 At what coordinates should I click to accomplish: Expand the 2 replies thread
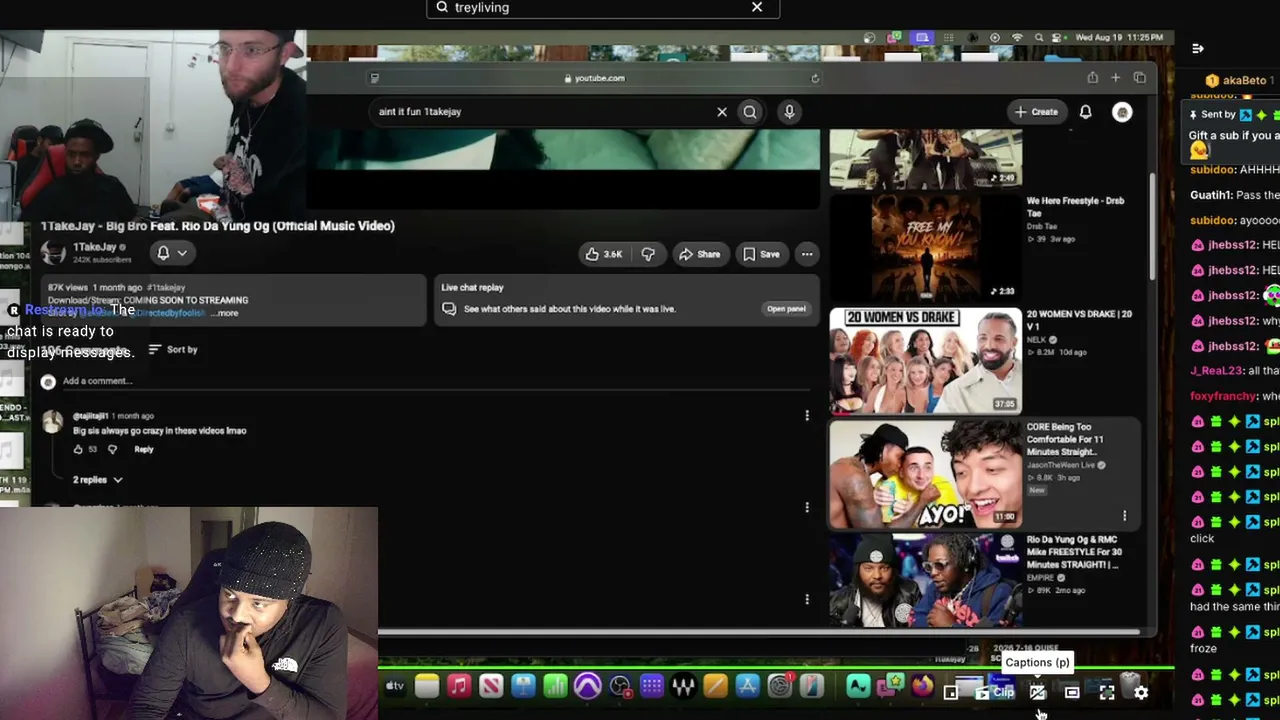[97, 480]
